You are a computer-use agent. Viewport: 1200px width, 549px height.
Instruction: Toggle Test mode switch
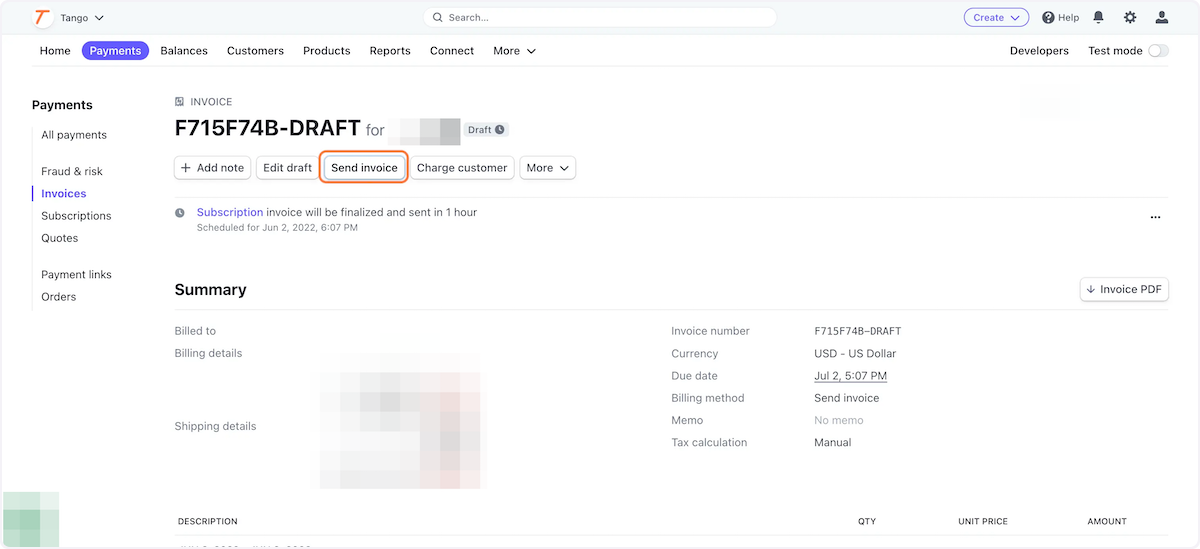[x=1158, y=51]
